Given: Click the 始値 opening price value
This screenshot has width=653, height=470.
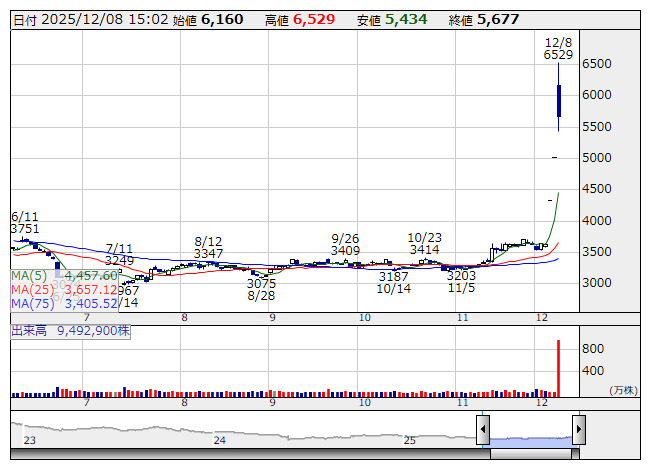Looking at the screenshot, I should tap(221, 19).
